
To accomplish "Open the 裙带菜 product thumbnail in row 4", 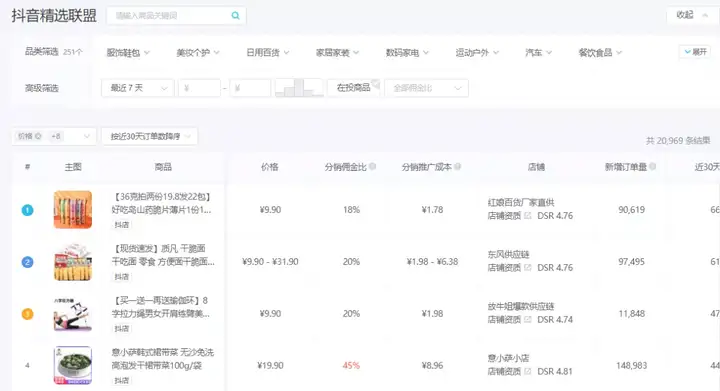I will click(73, 365).
